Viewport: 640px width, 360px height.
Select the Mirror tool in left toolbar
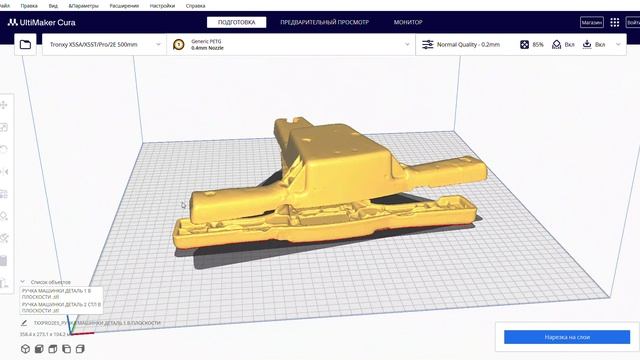click(4, 172)
